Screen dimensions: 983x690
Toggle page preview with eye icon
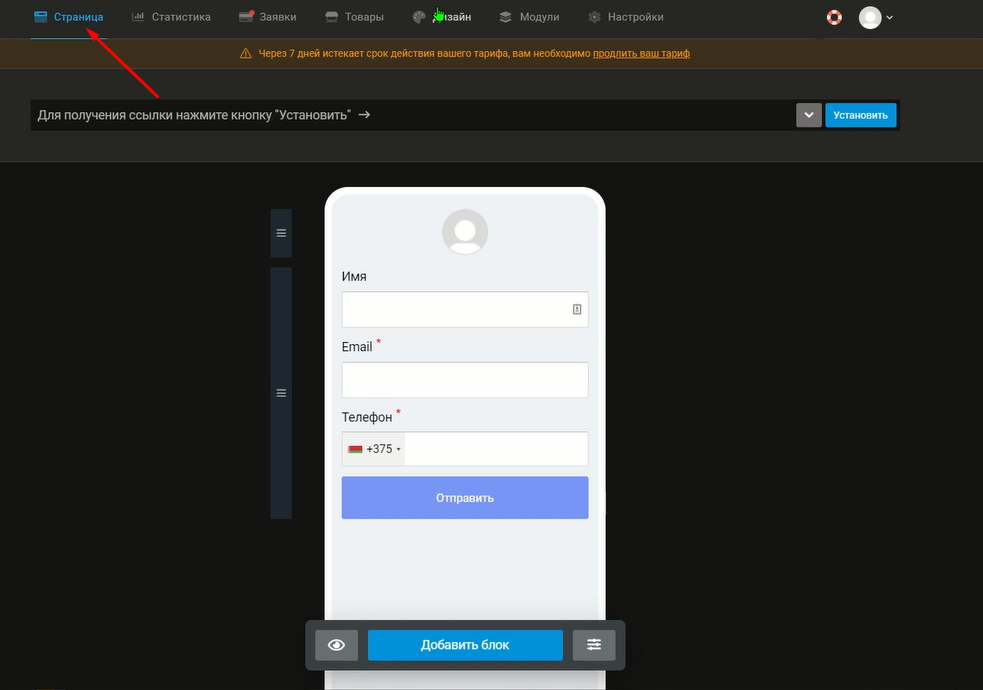[x=336, y=646]
